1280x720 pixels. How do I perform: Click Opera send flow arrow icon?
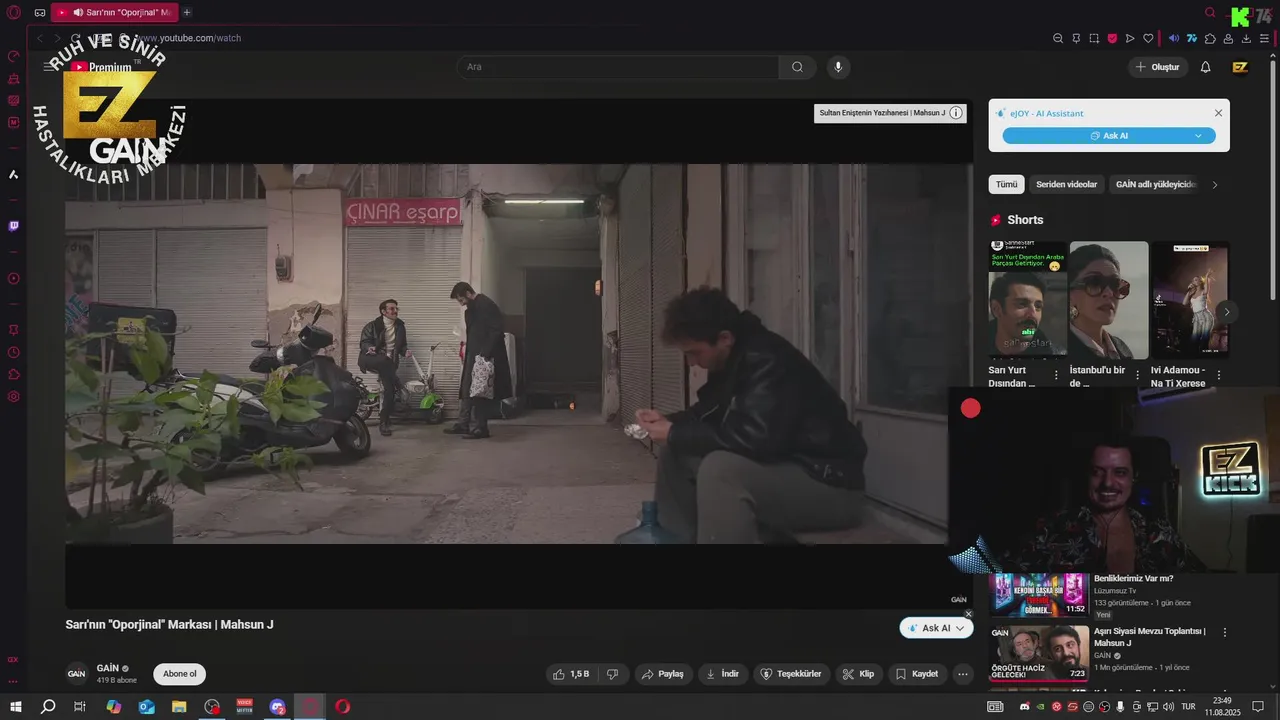(1130, 38)
